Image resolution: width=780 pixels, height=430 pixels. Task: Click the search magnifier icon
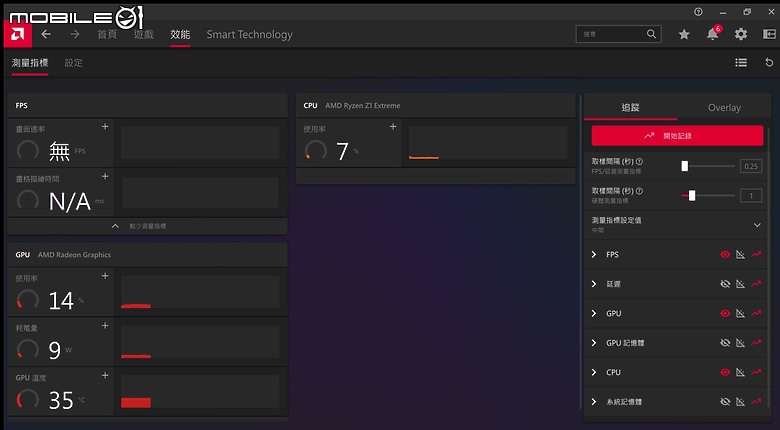click(651, 34)
